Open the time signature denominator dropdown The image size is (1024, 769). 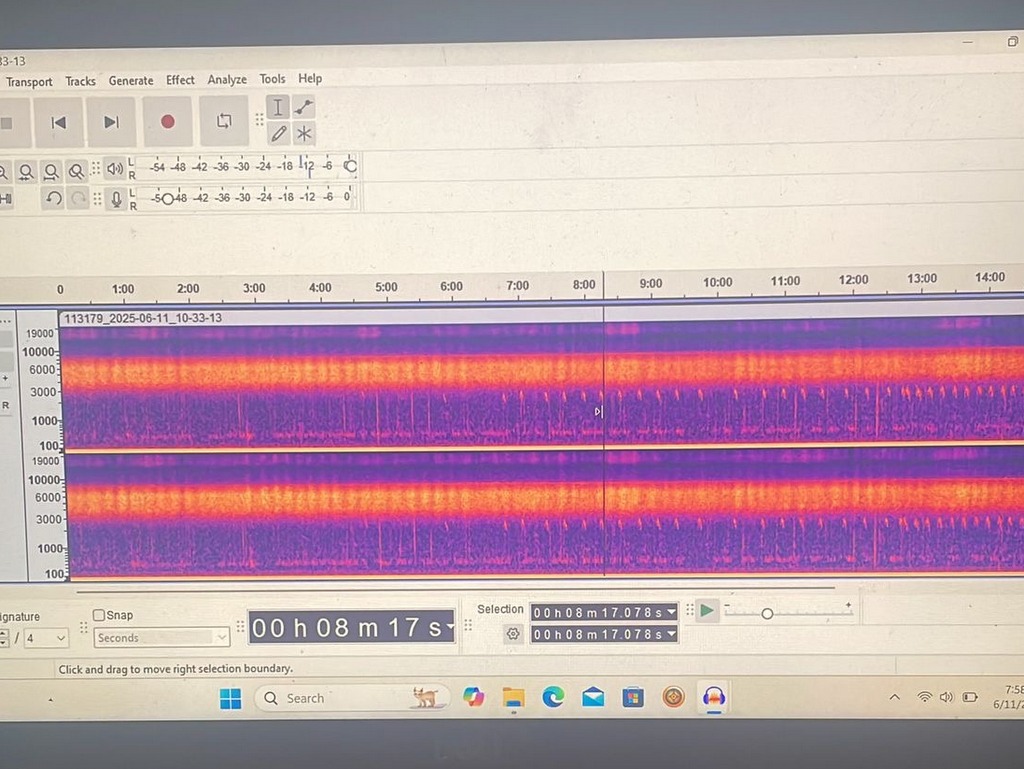tap(60, 638)
